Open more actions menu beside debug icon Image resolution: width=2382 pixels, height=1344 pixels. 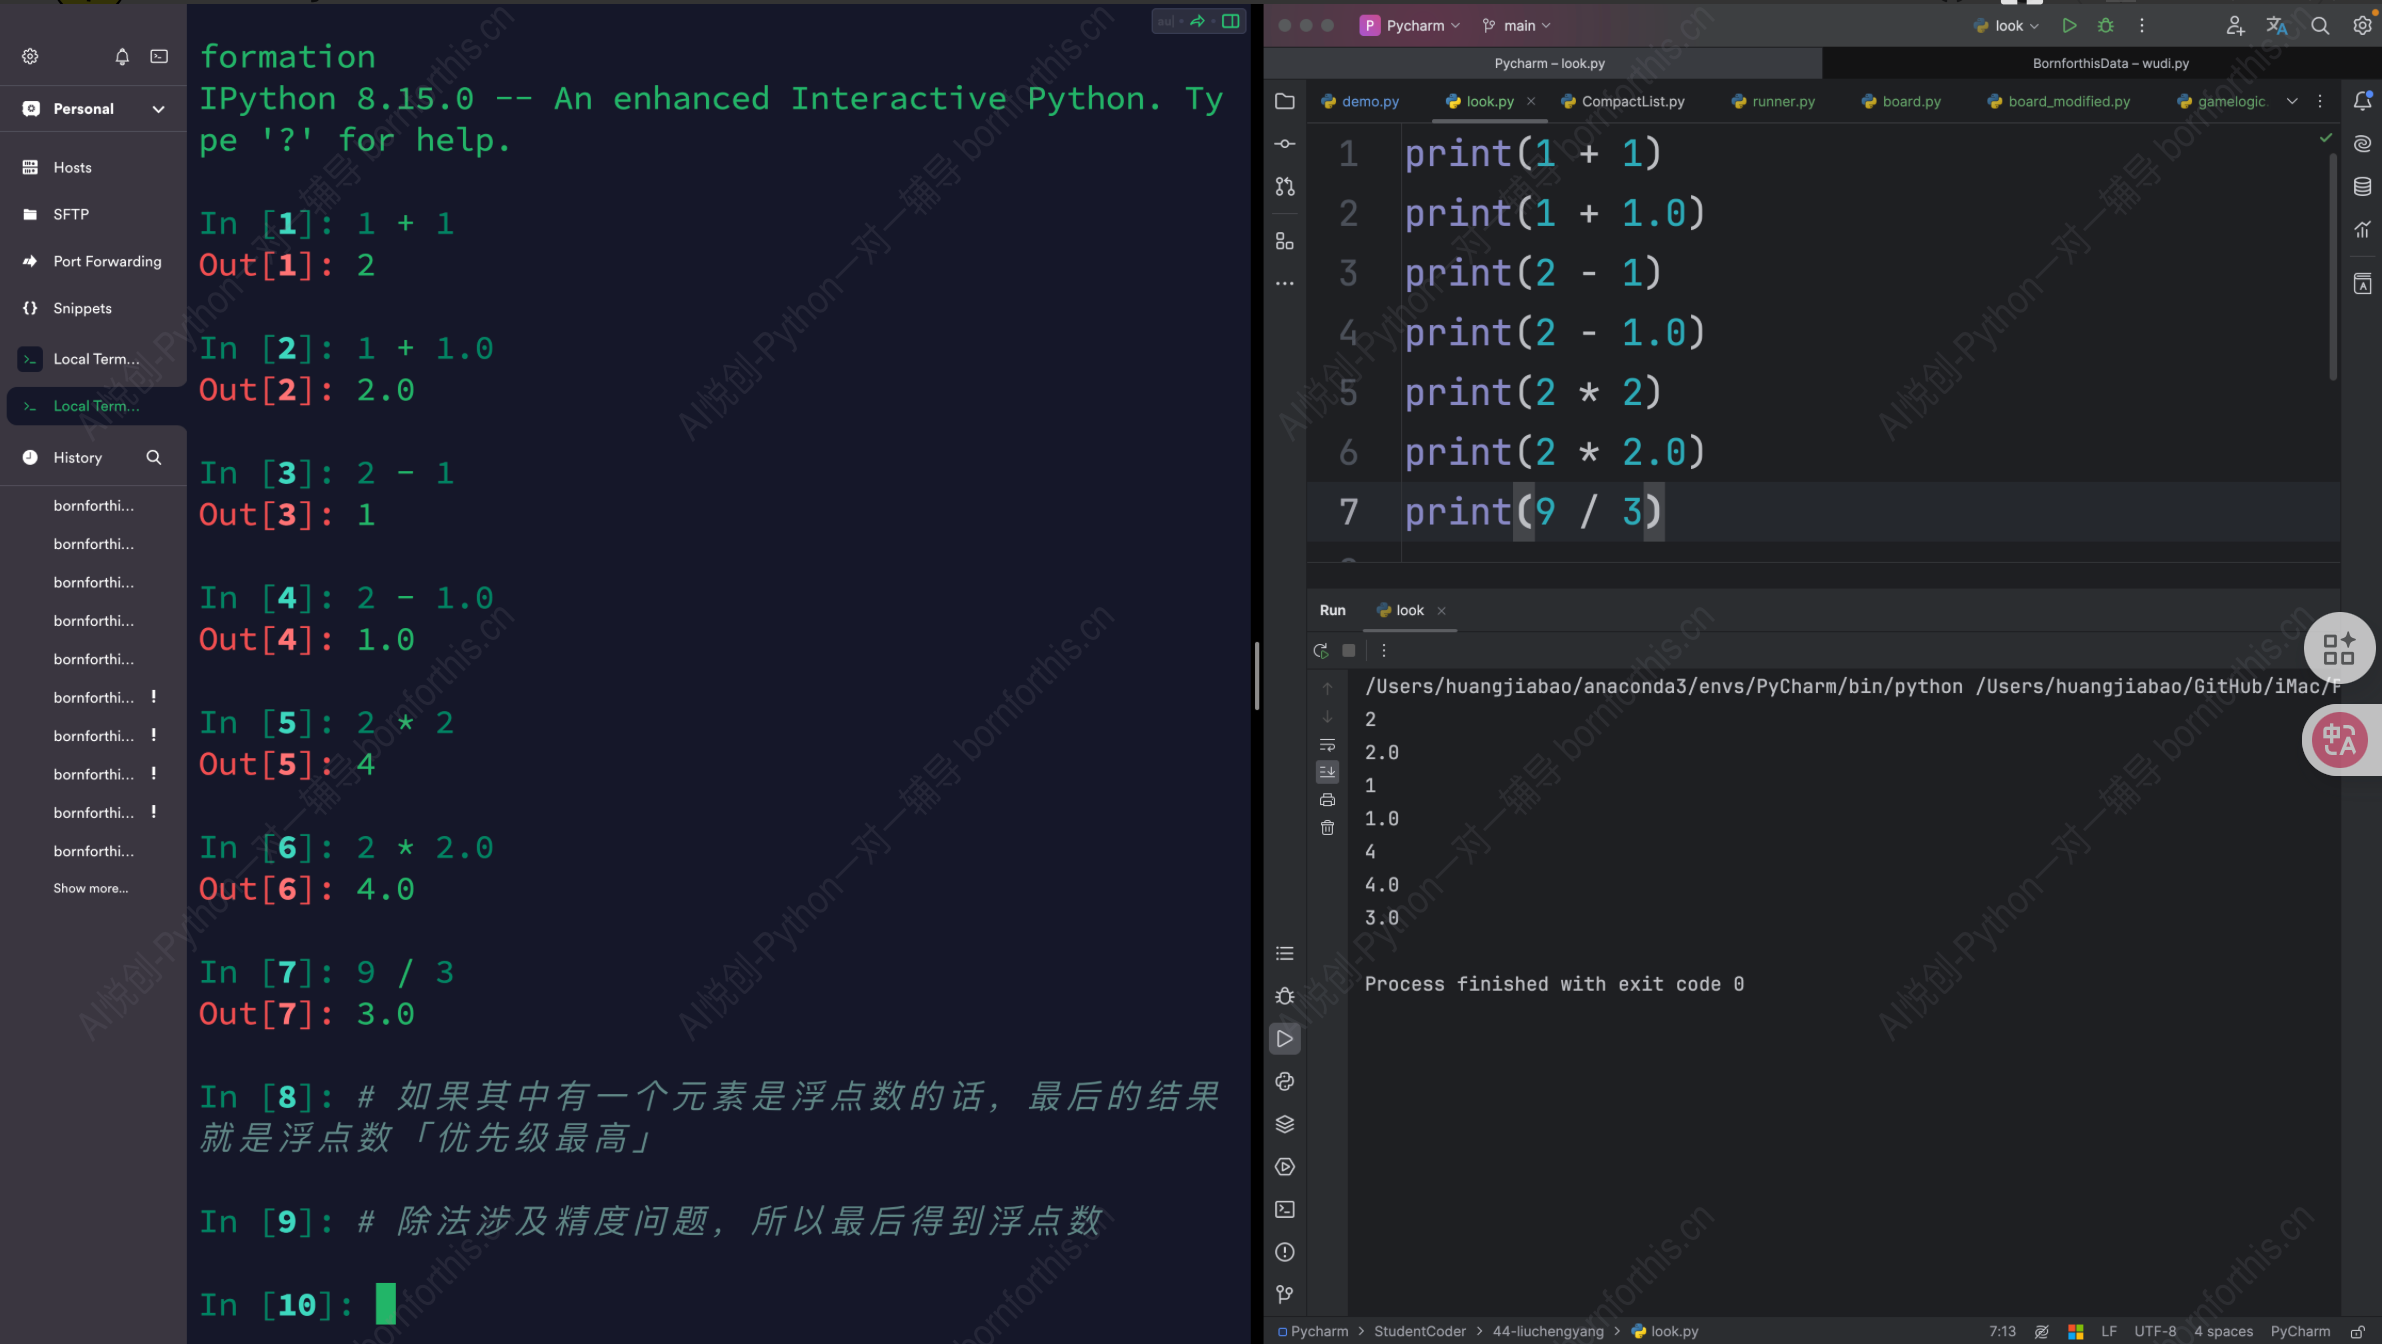tap(2142, 25)
